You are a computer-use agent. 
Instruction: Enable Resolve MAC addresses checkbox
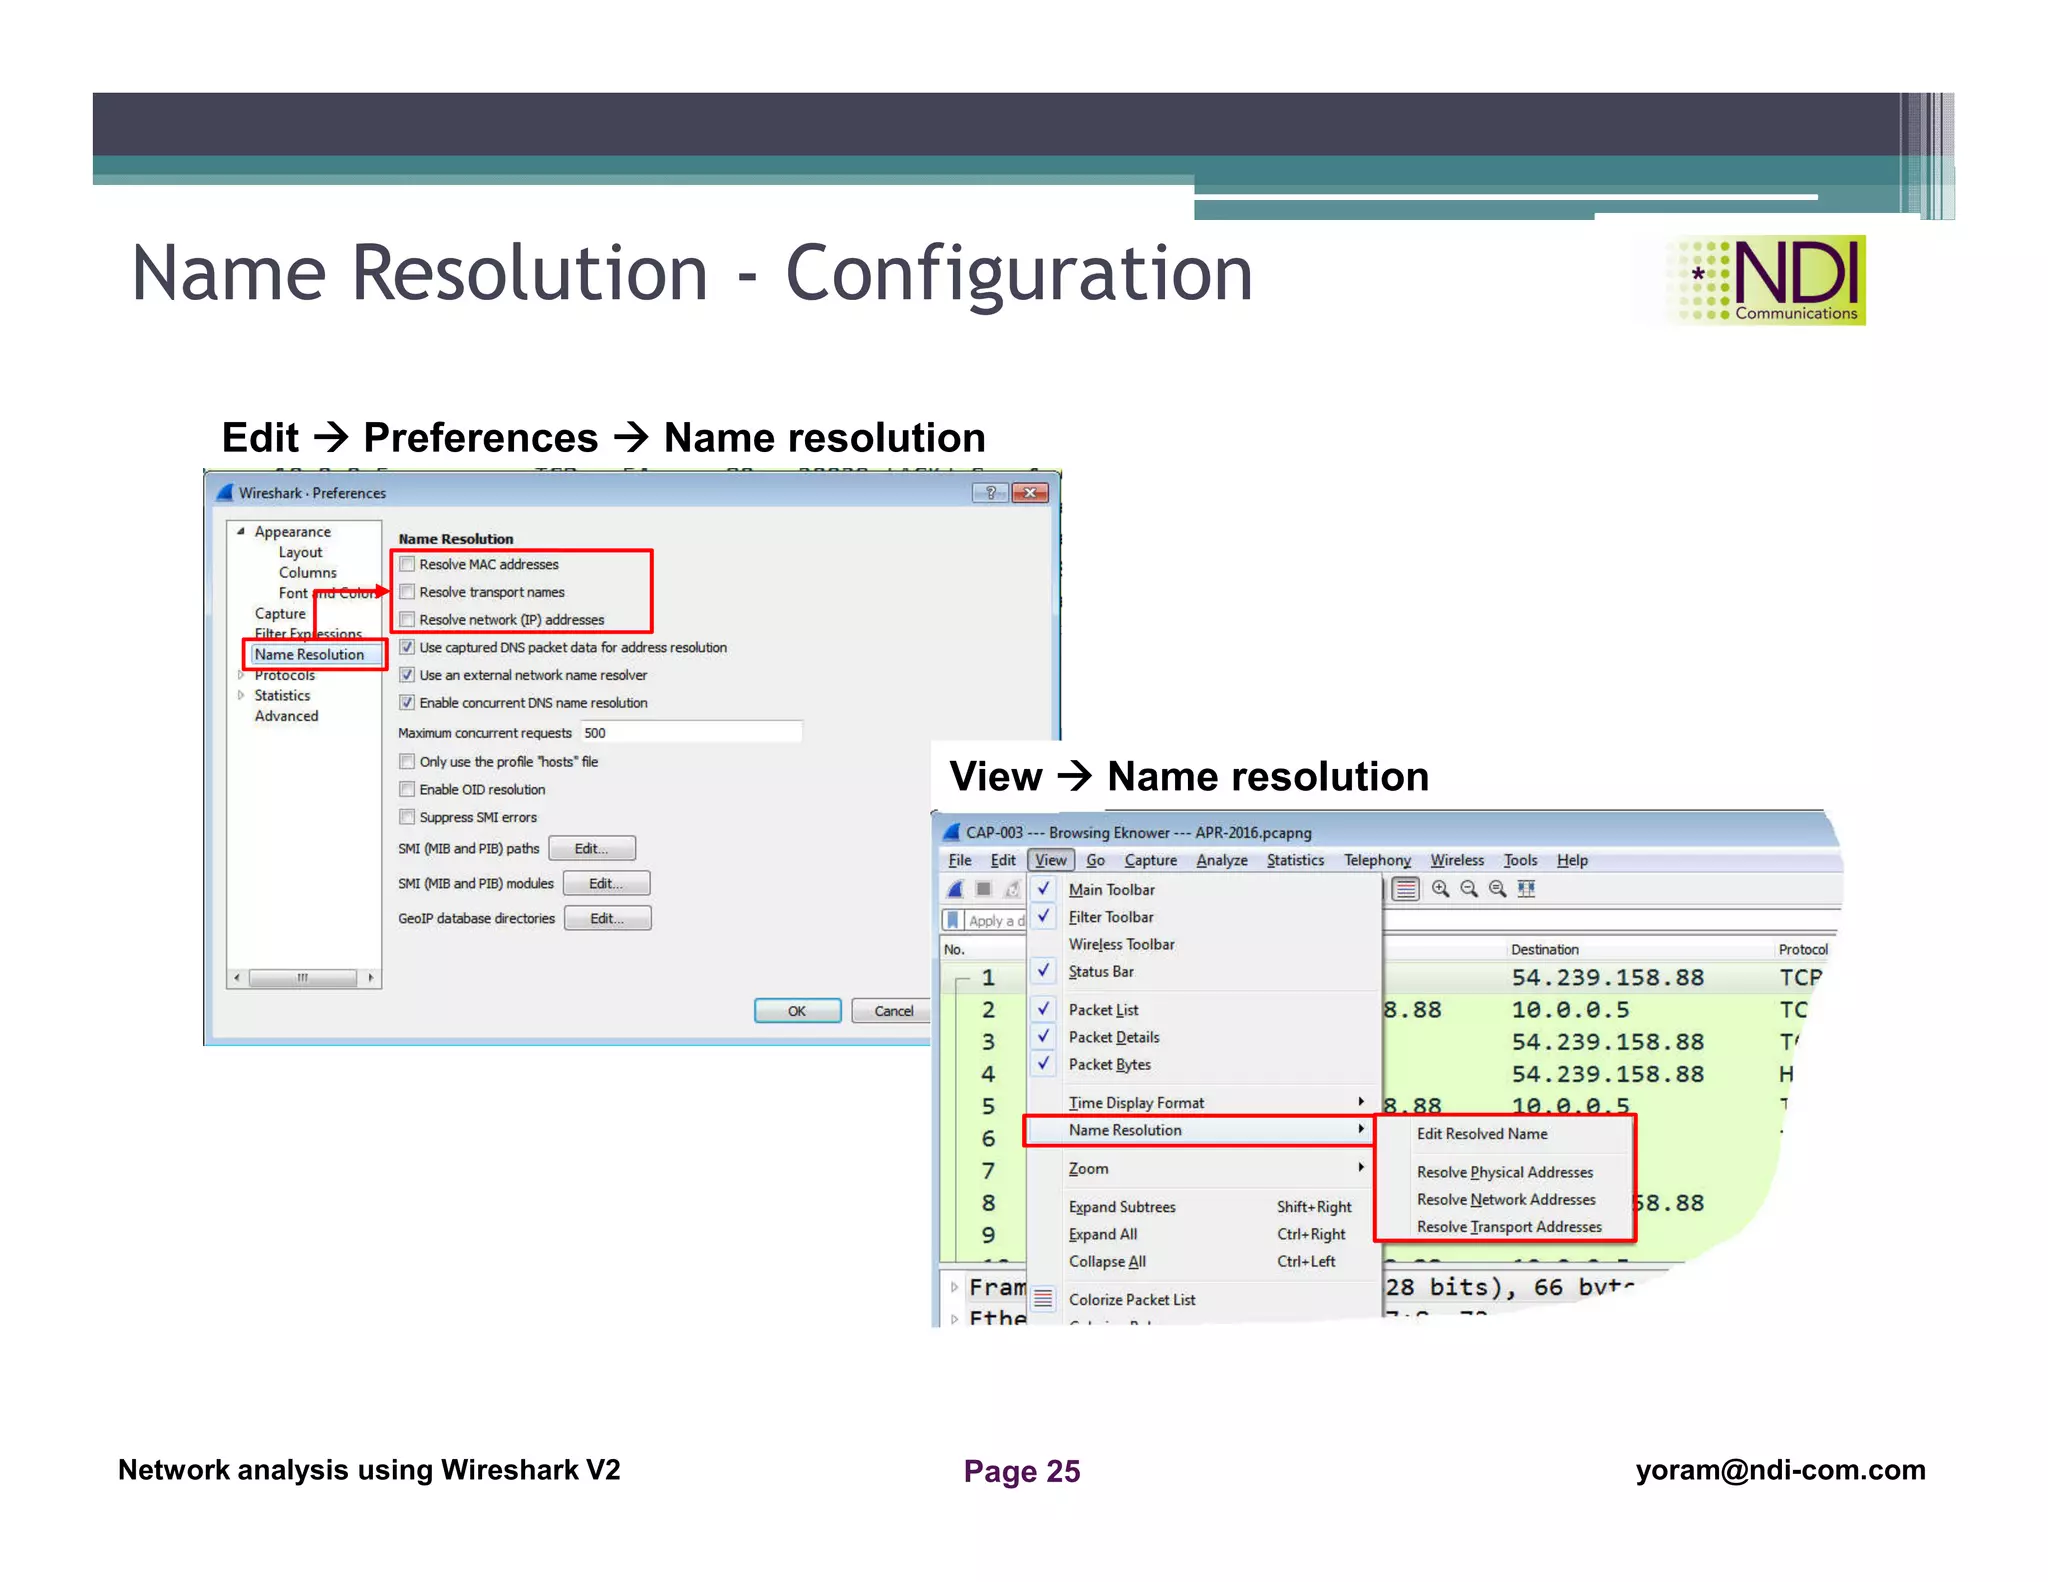(x=407, y=564)
